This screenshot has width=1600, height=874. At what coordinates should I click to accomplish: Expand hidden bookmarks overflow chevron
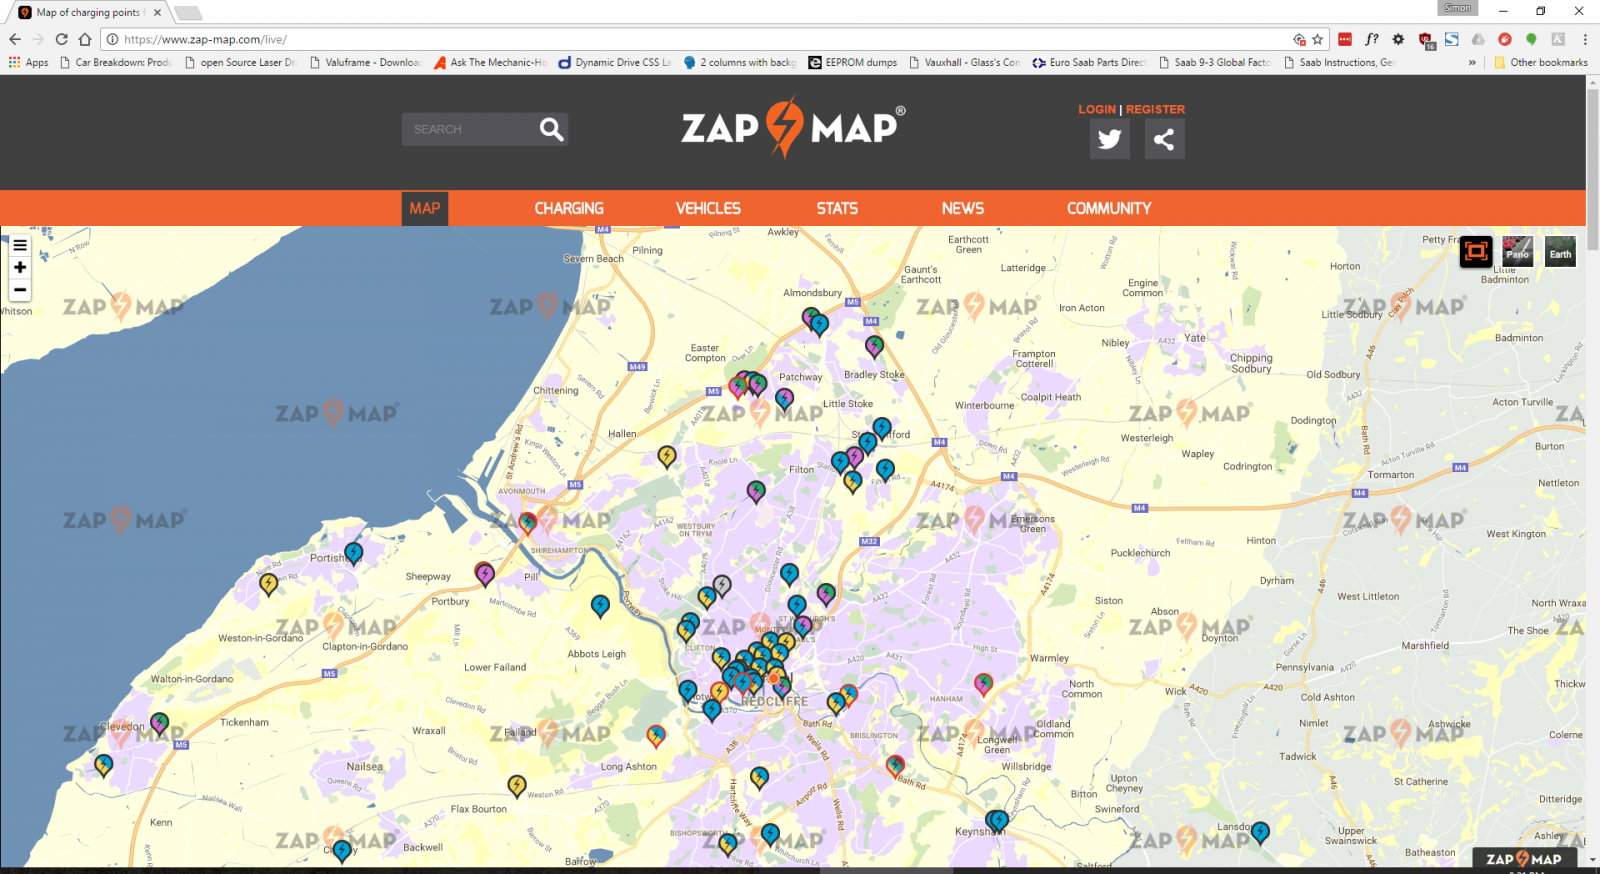pos(1472,62)
